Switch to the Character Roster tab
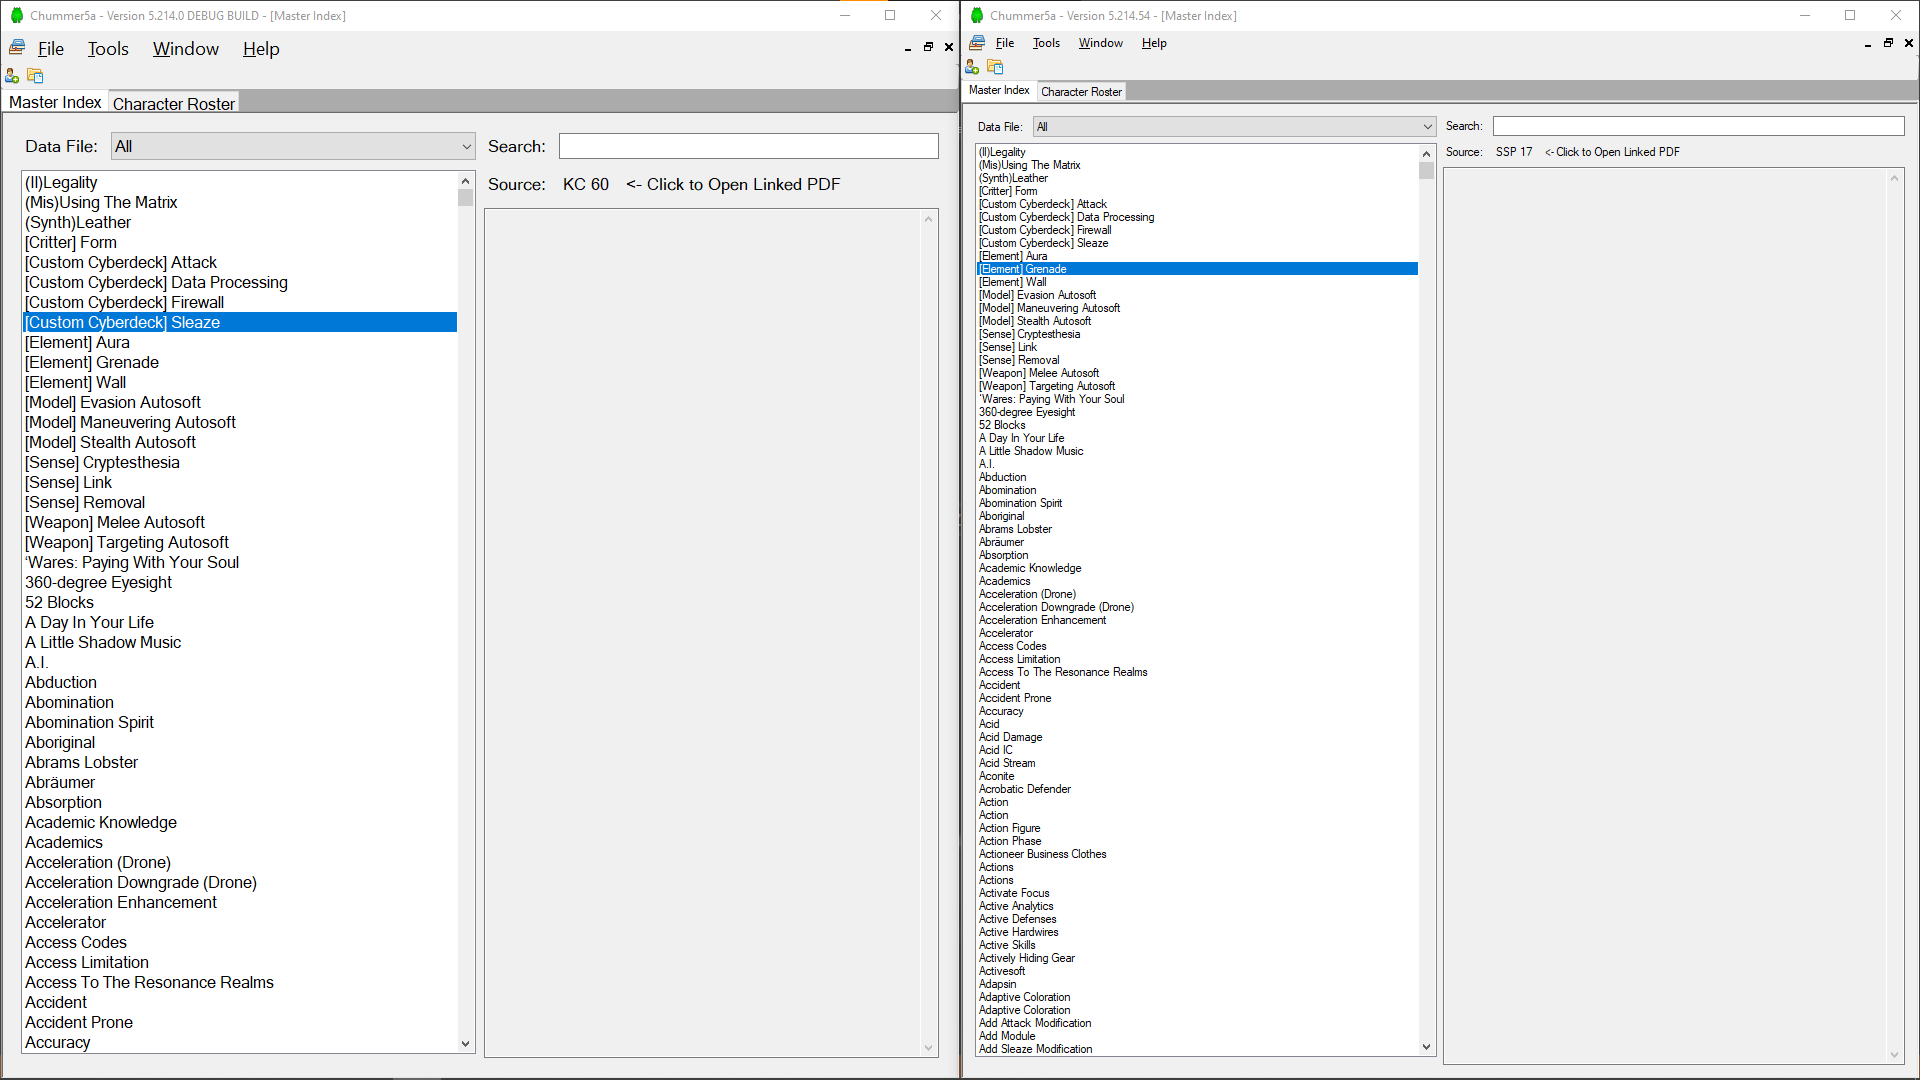 point(173,103)
